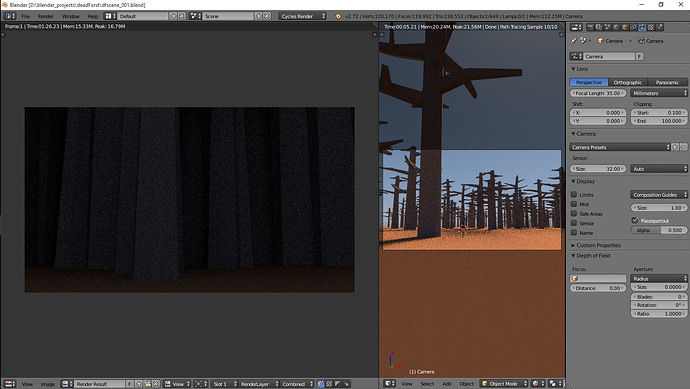Open Composition Guides dropdown

click(659, 194)
